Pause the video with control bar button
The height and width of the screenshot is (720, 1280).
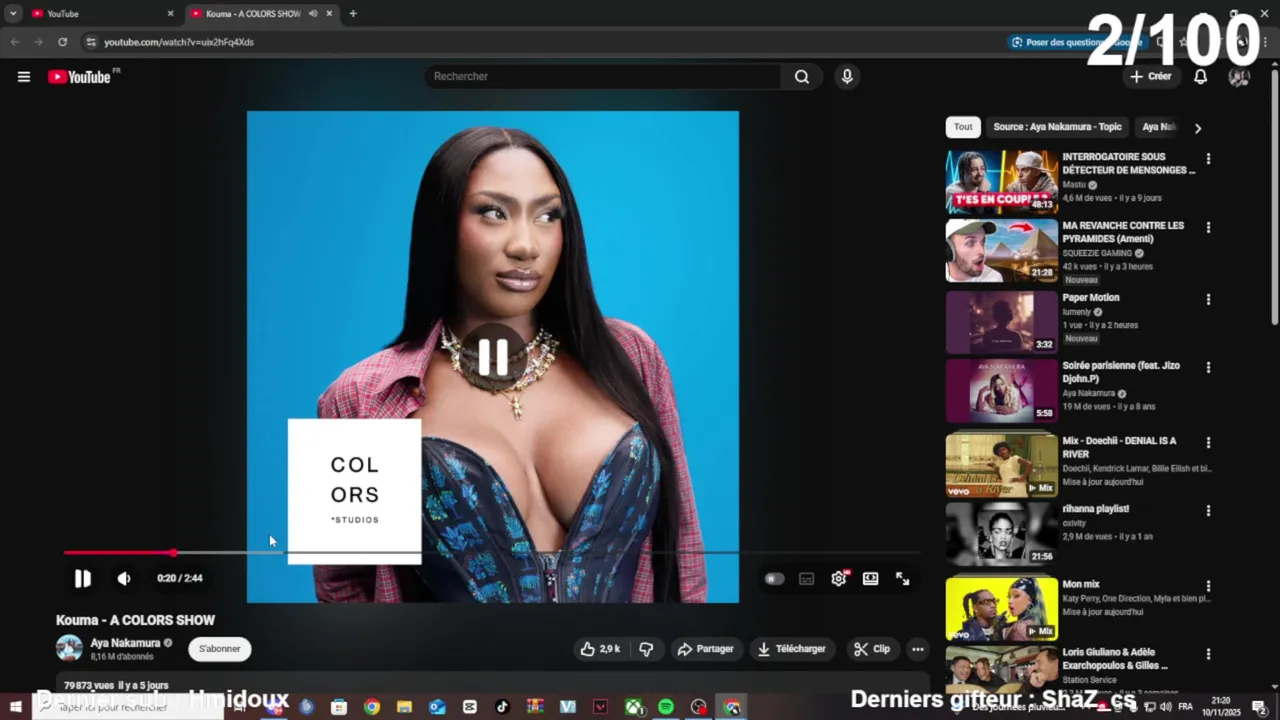pos(82,578)
